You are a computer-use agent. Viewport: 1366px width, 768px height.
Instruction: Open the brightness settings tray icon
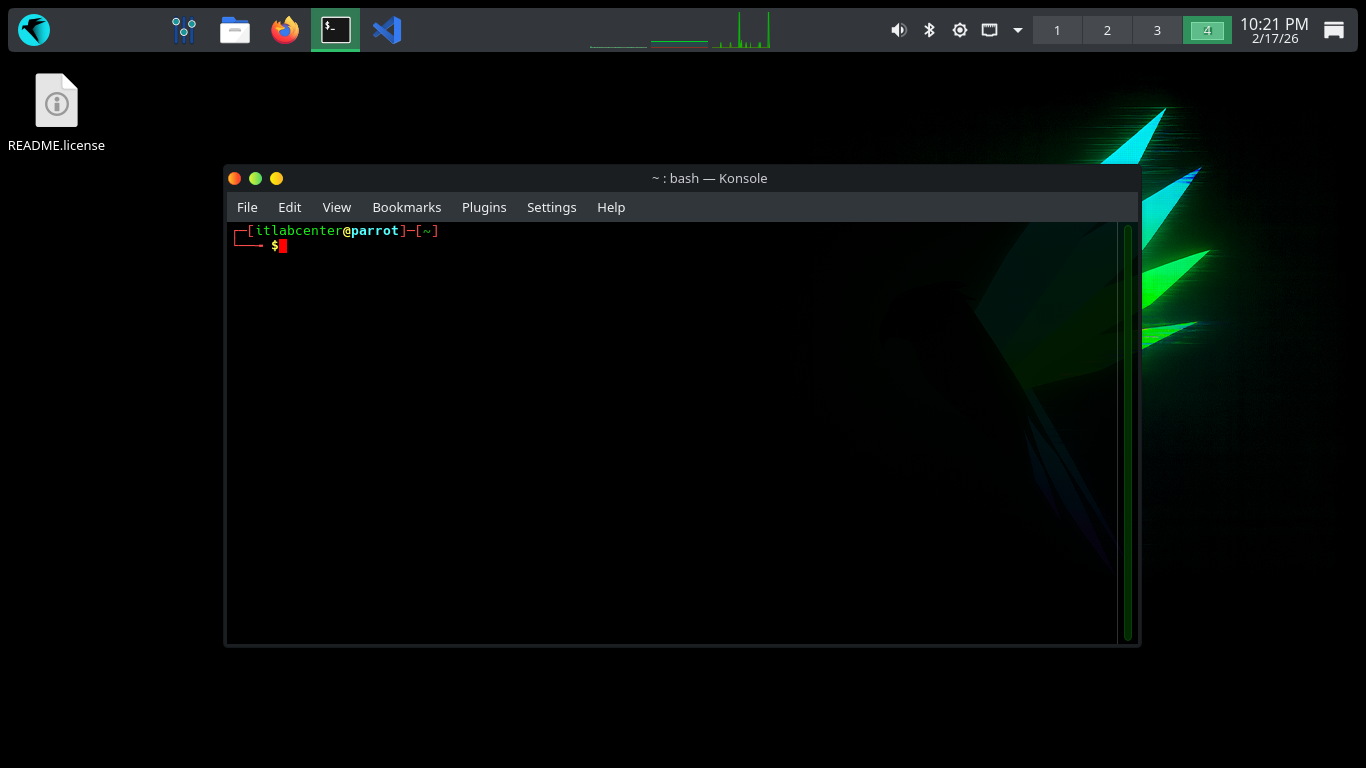(960, 30)
